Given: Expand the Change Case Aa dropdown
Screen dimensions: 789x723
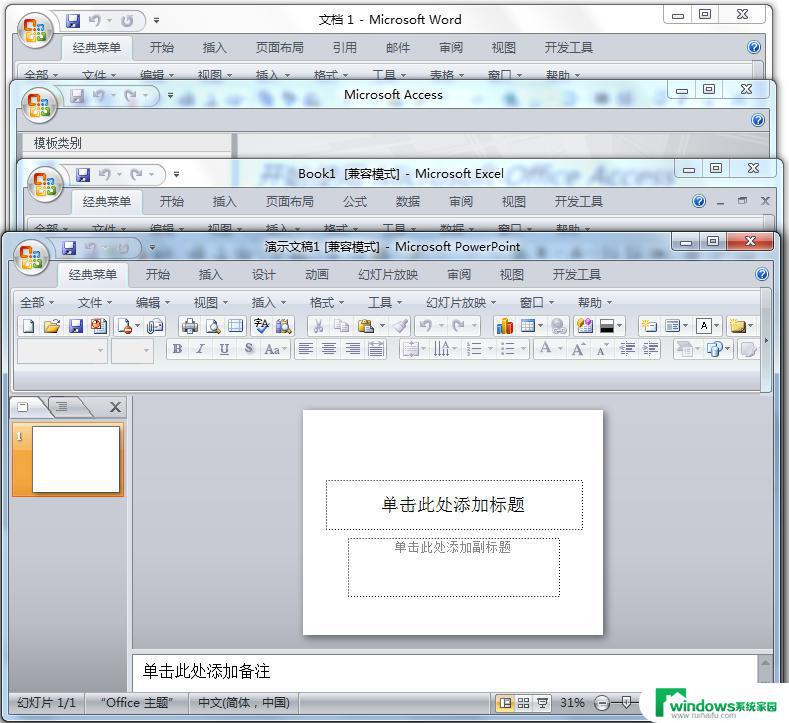Looking at the screenshot, I should [275, 349].
